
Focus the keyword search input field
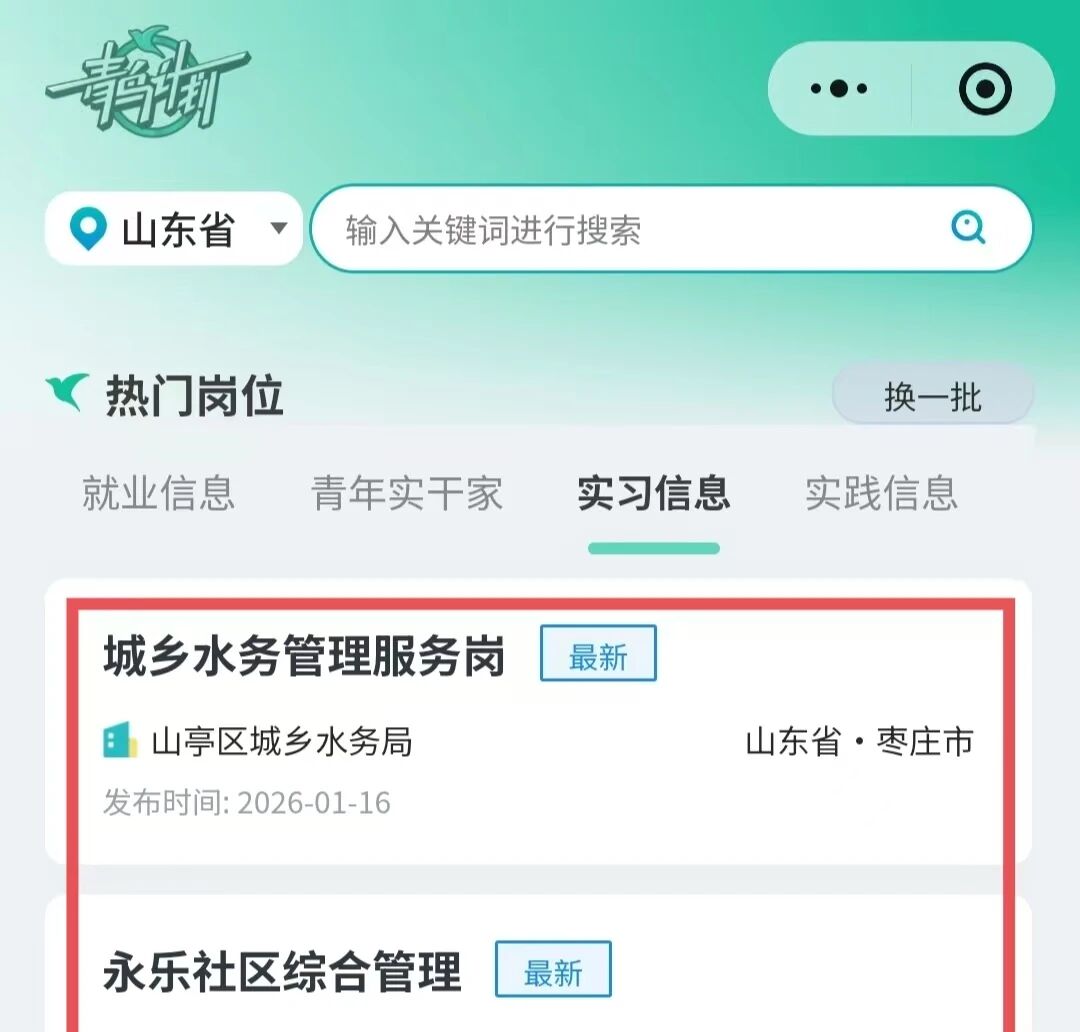click(x=672, y=229)
